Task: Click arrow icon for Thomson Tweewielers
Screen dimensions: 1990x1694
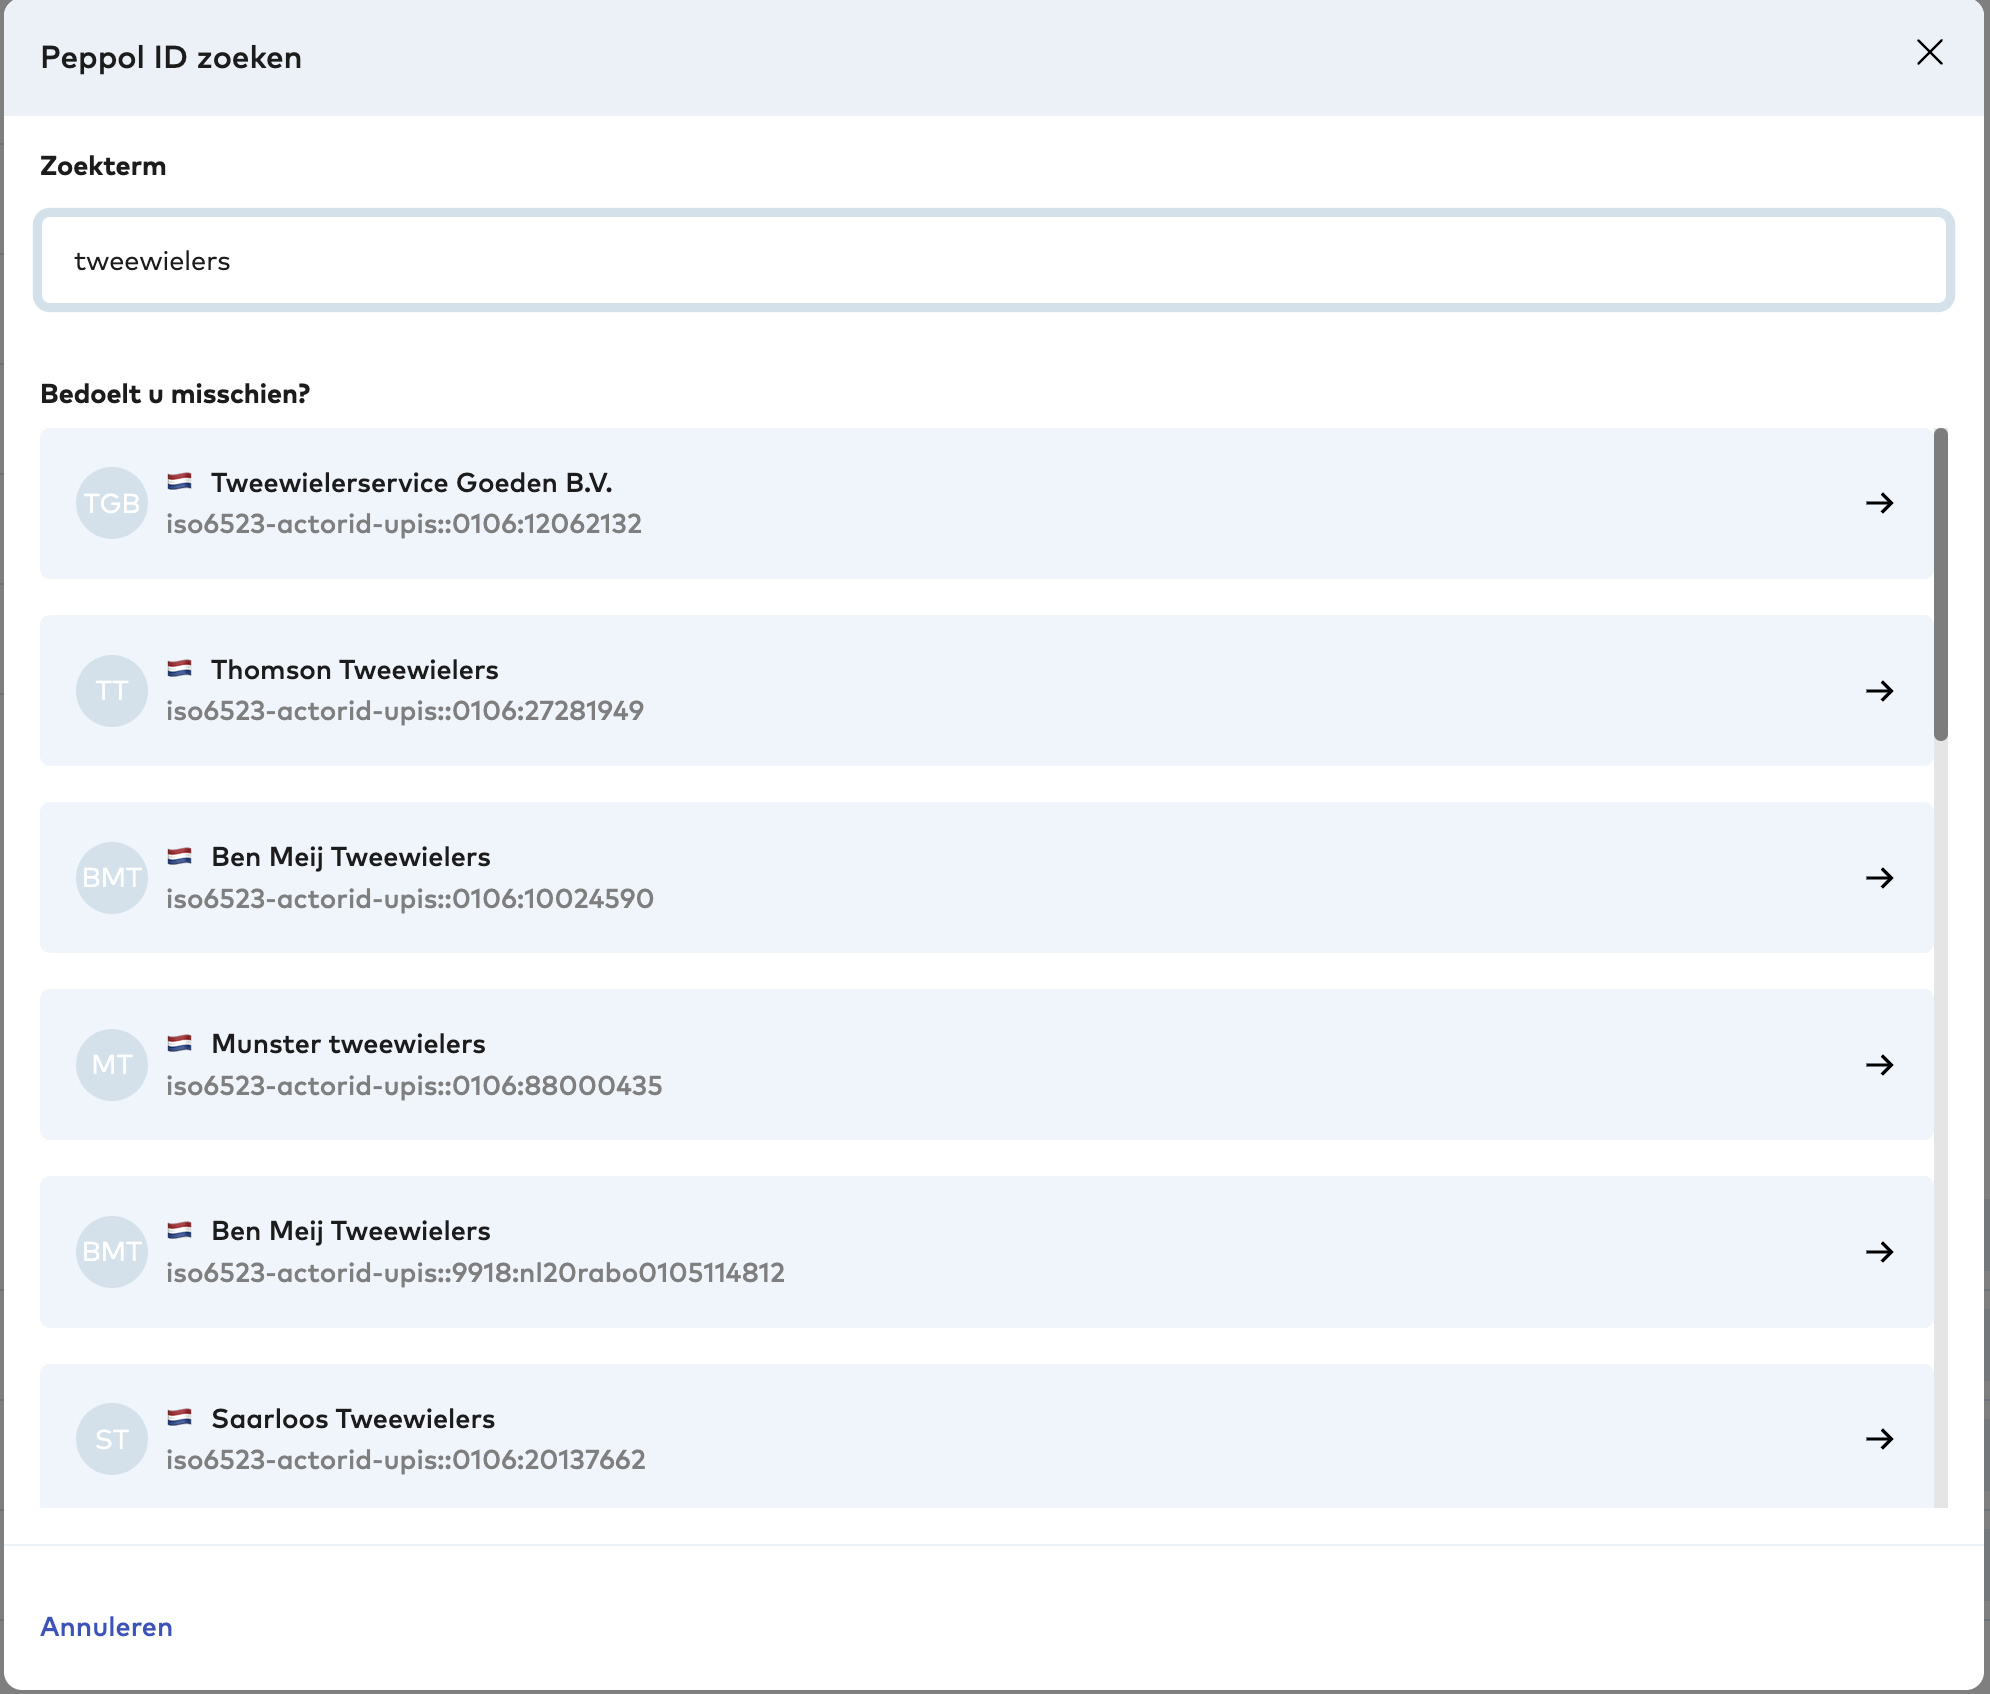Action: pos(1879,691)
